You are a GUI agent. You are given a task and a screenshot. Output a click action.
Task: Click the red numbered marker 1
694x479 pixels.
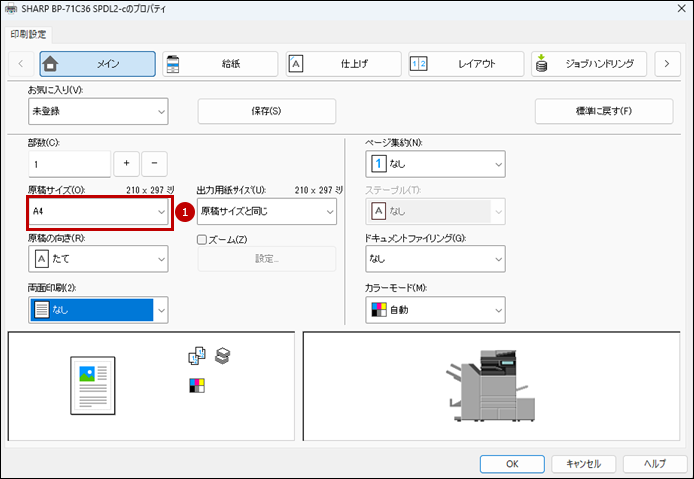183,211
